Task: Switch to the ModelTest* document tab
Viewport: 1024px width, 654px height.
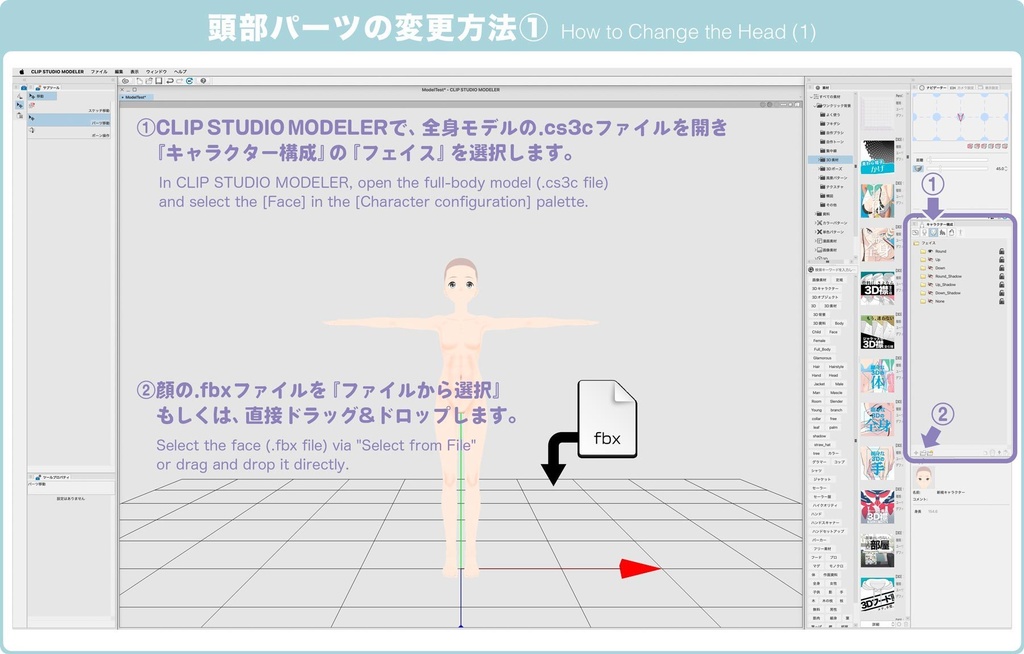Action: tap(138, 97)
